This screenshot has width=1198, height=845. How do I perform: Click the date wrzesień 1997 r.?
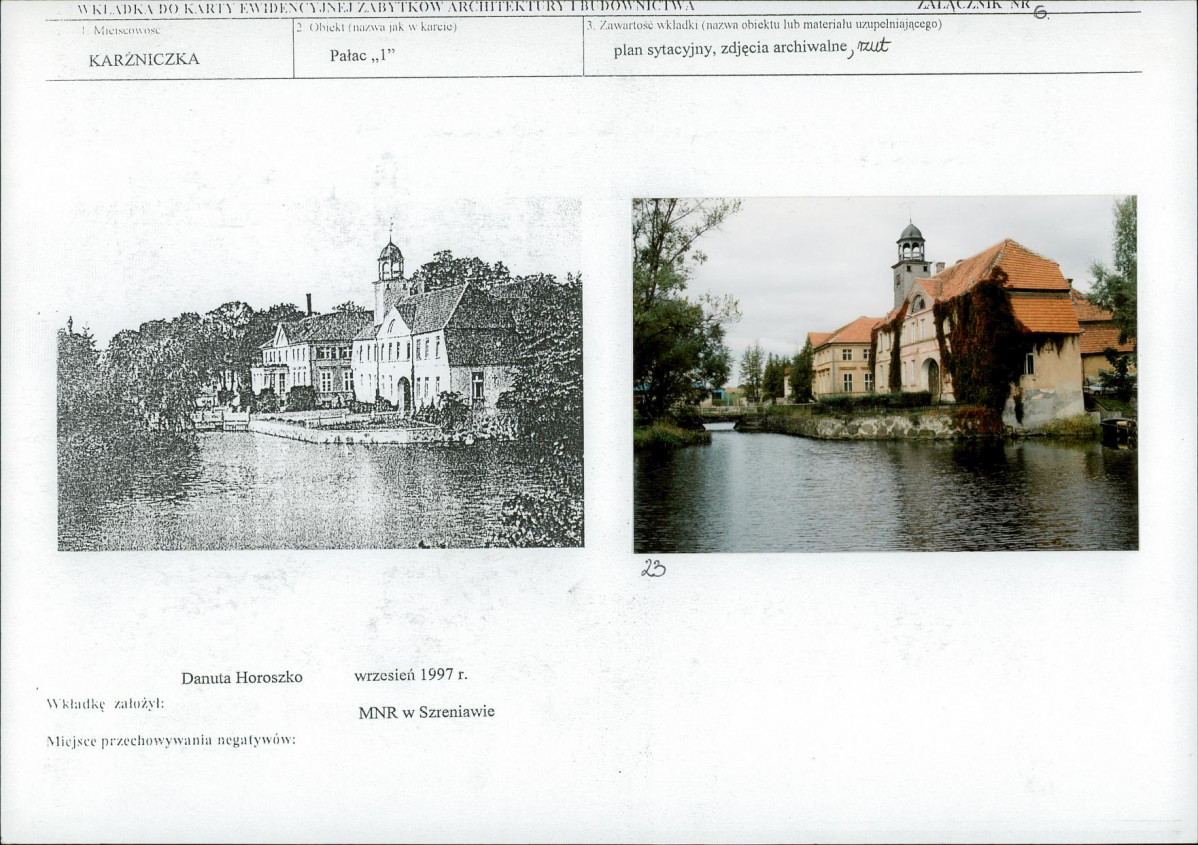411,675
